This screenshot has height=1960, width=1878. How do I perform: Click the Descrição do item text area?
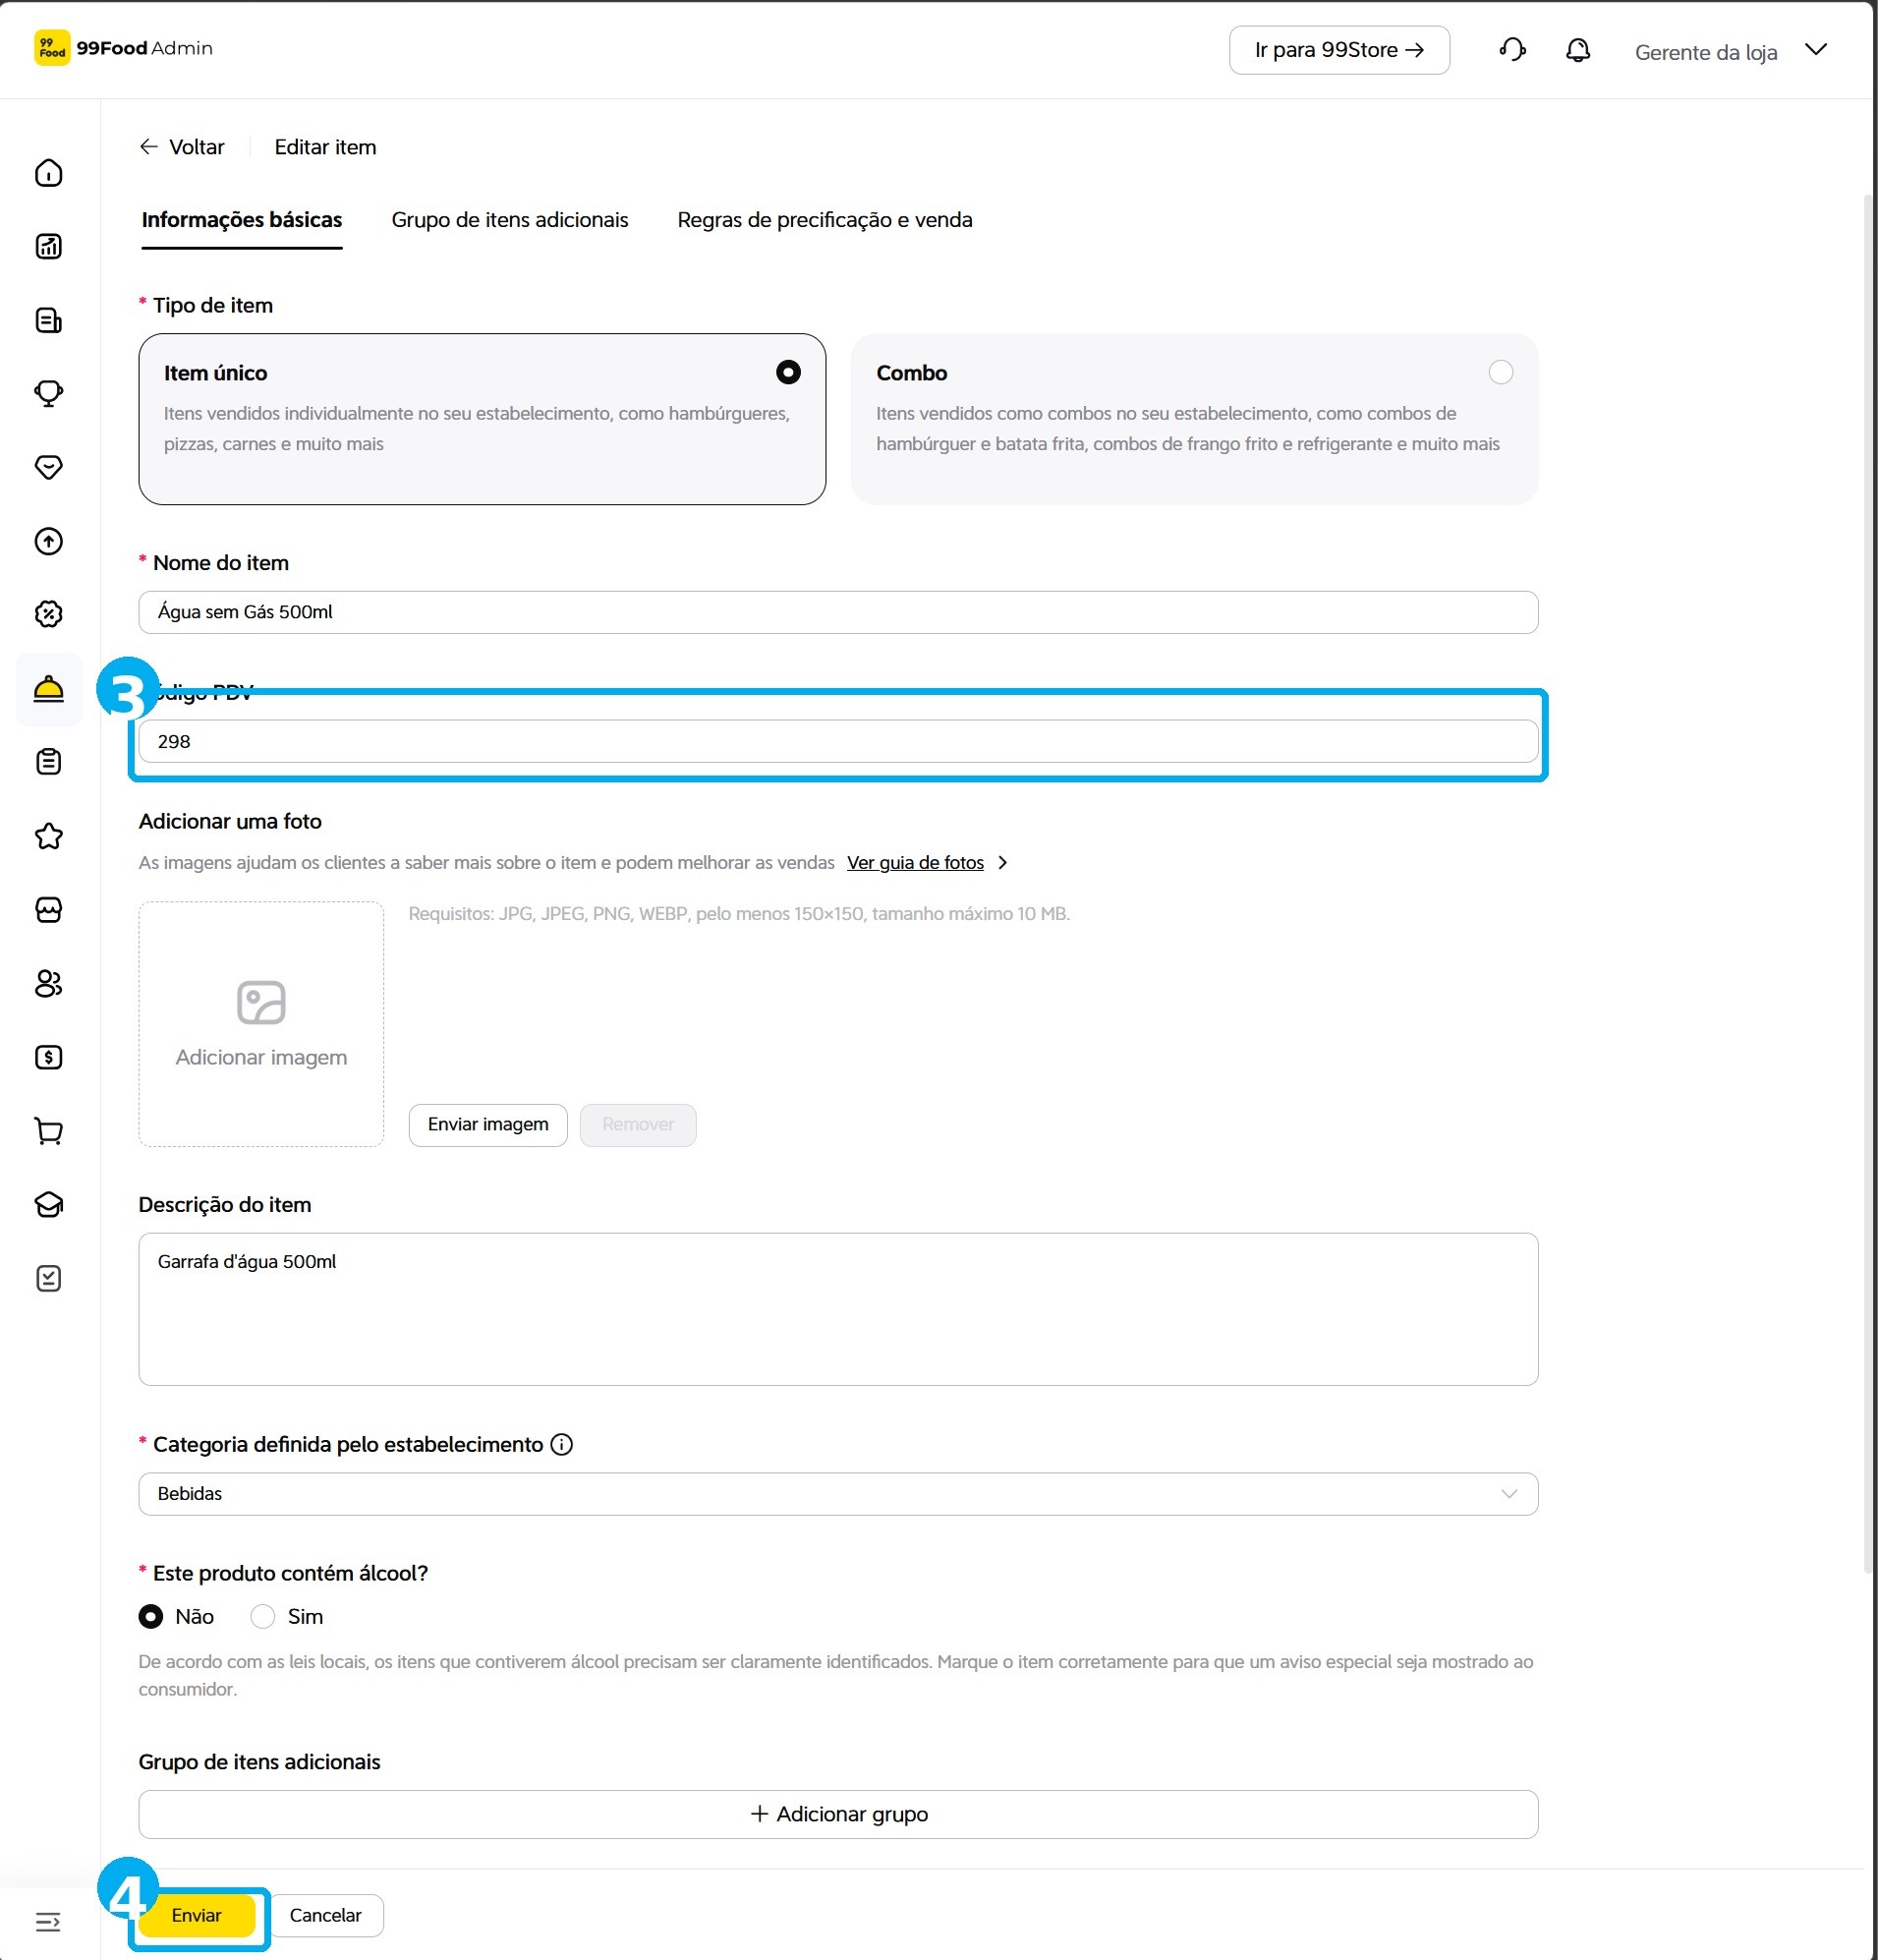tap(838, 1309)
